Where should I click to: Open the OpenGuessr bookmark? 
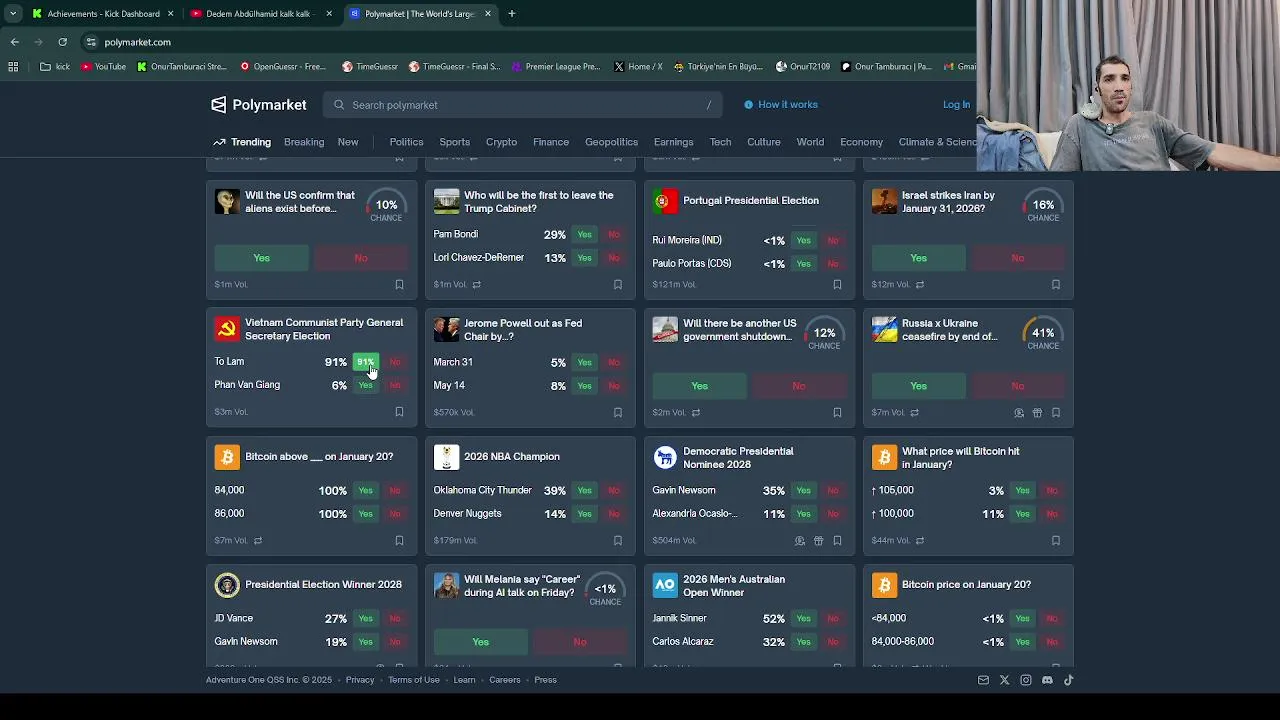point(283,67)
